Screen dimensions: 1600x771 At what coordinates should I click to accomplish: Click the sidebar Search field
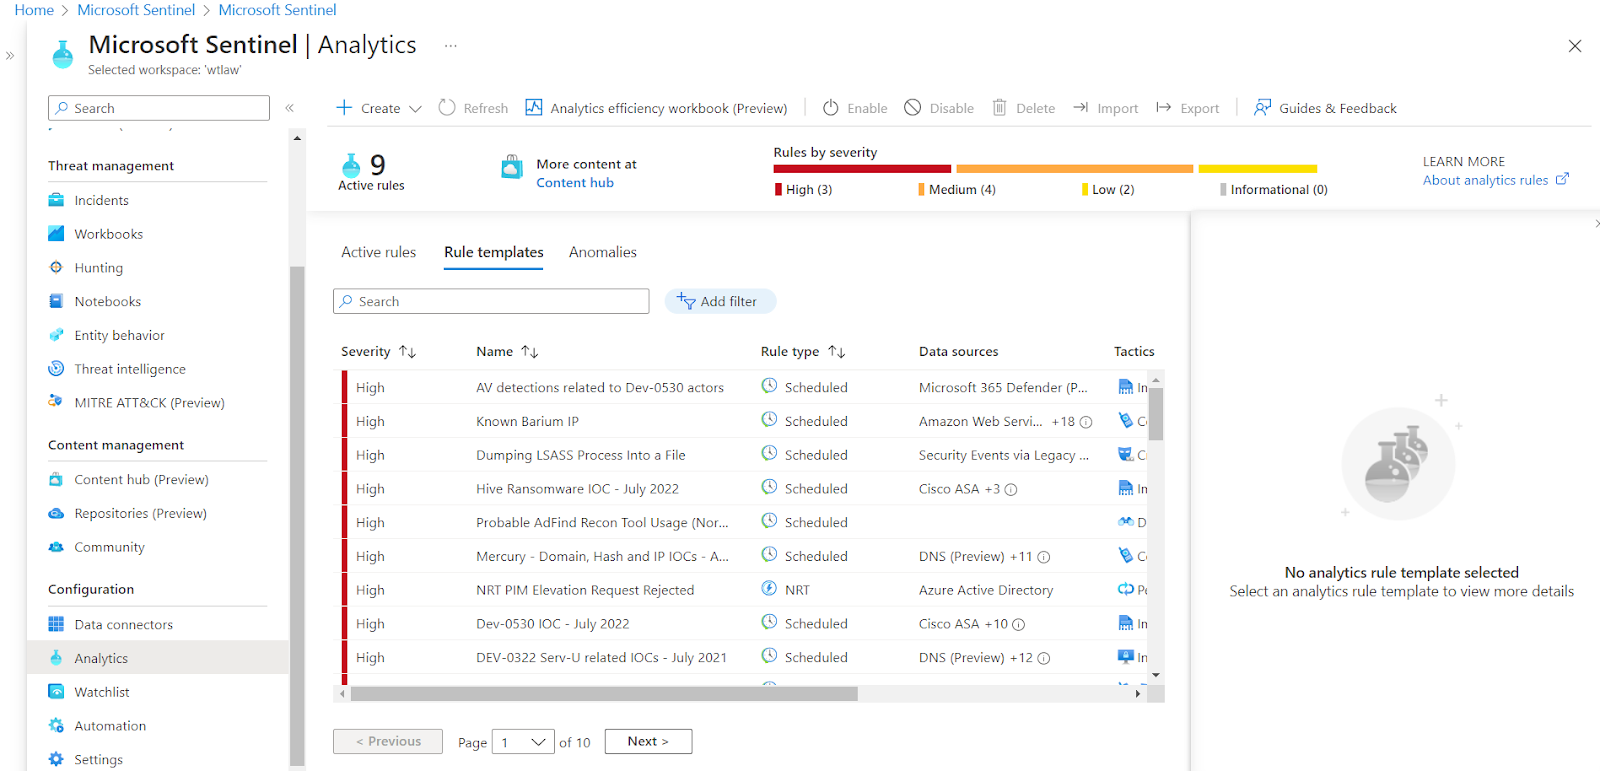click(159, 108)
